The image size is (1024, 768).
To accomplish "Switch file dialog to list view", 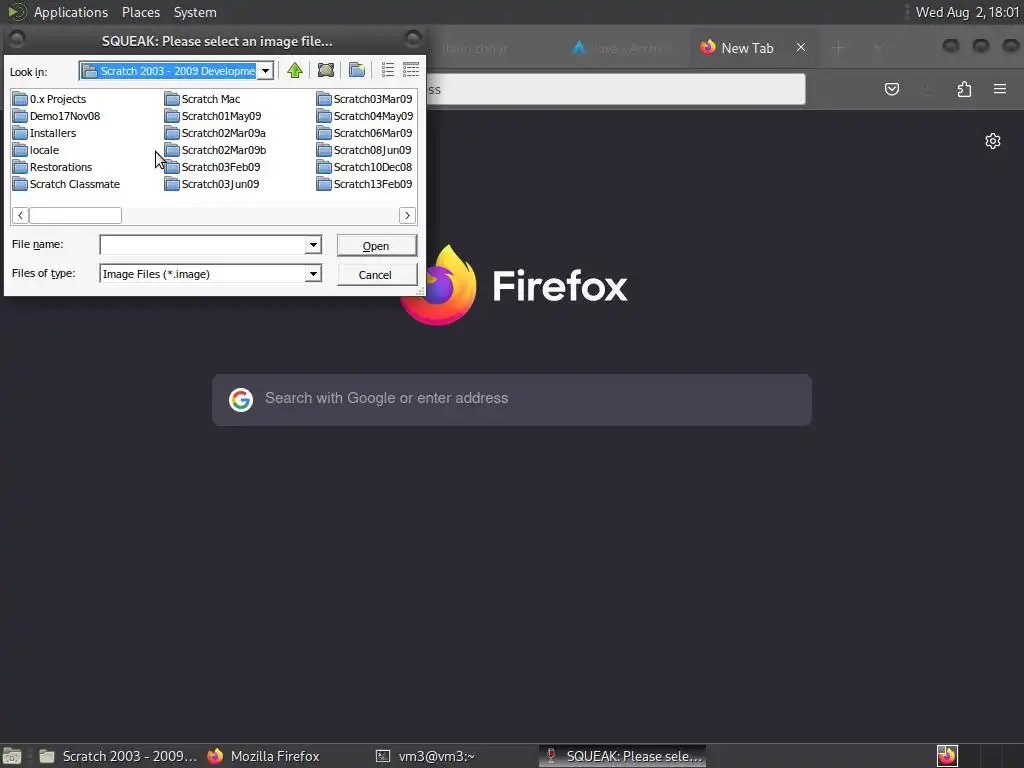I will (387, 71).
